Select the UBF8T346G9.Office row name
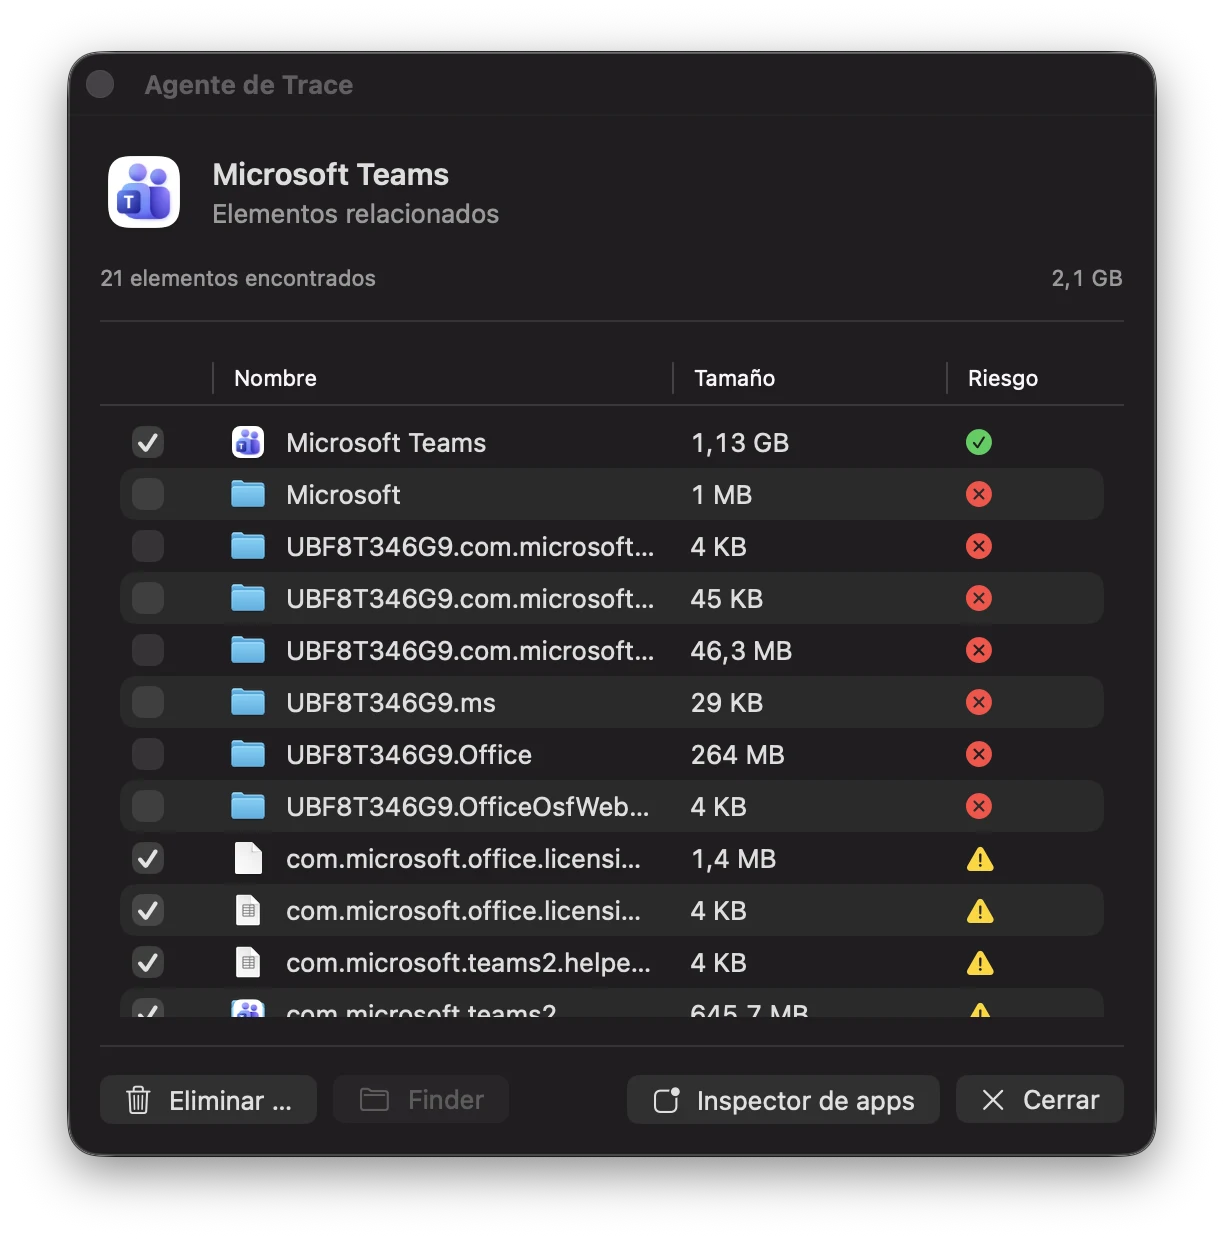The width and height of the screenshot is (1224, 1240). coord(409,754)
